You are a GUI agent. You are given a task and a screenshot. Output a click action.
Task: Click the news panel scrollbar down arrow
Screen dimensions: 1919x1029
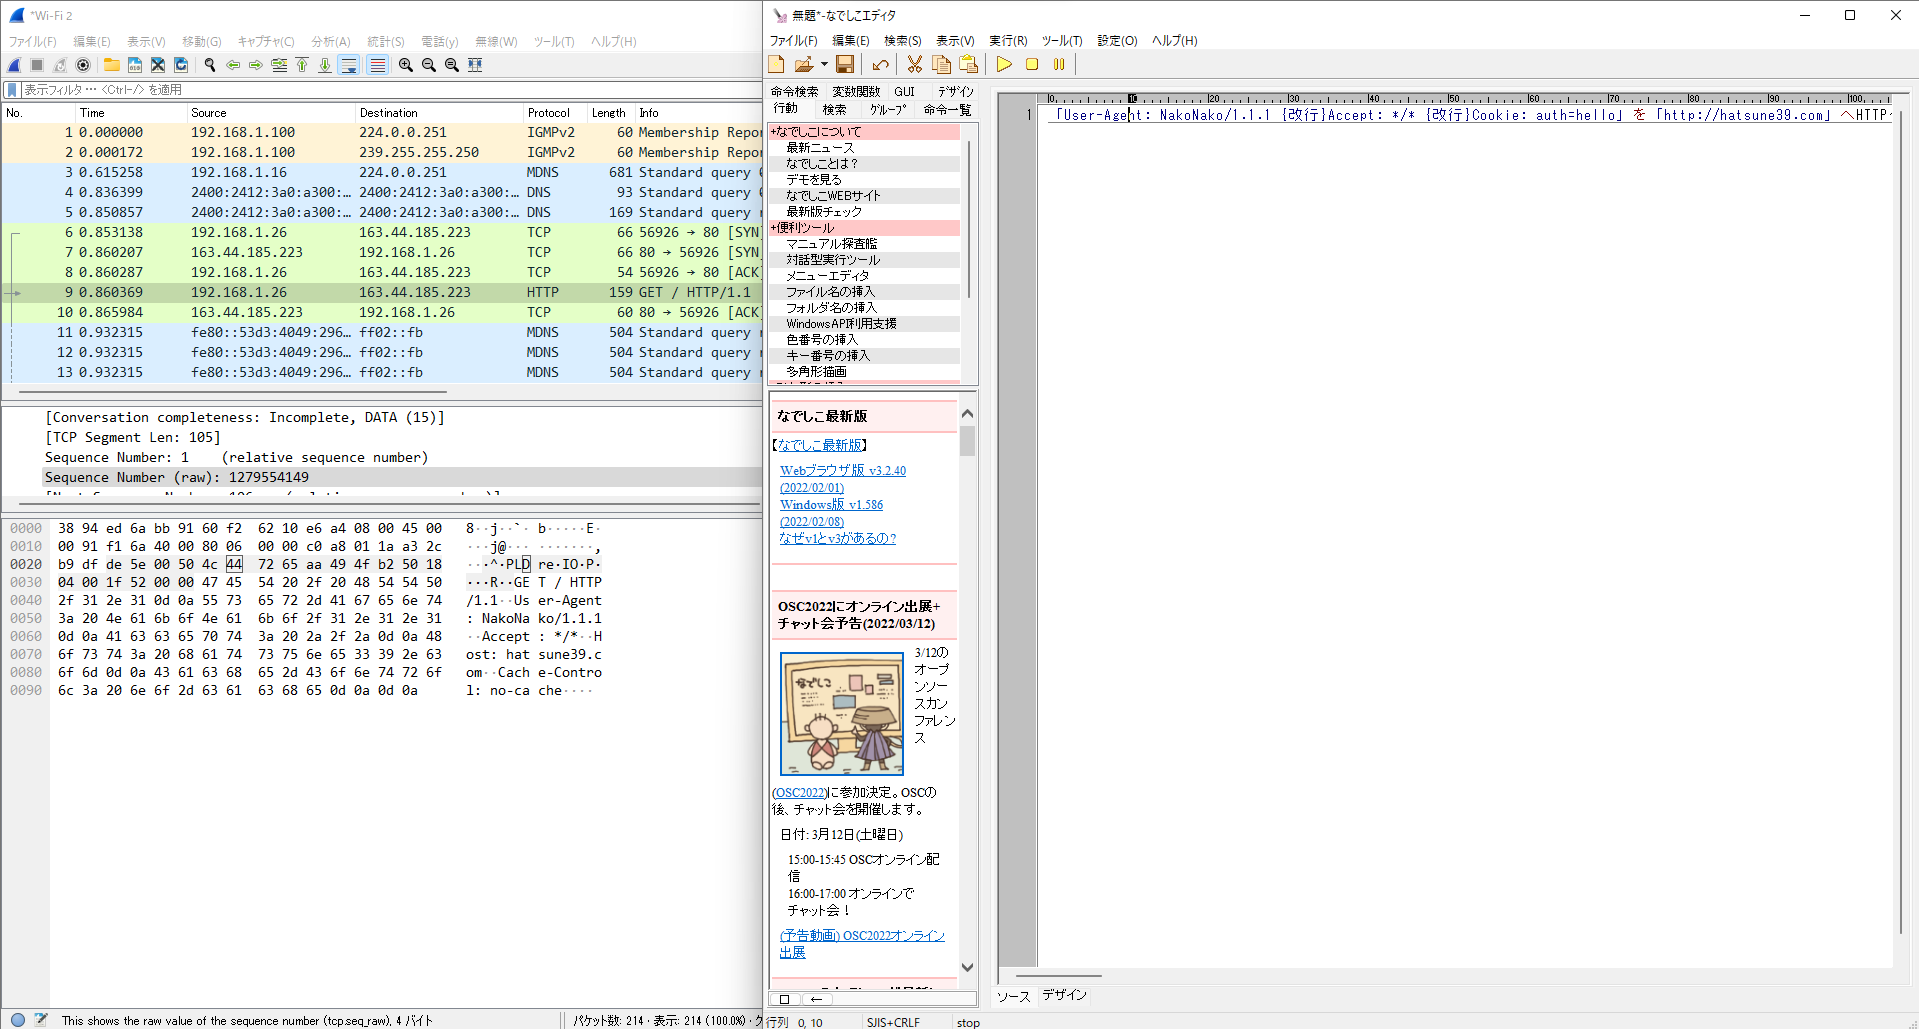tap(967, 967)
